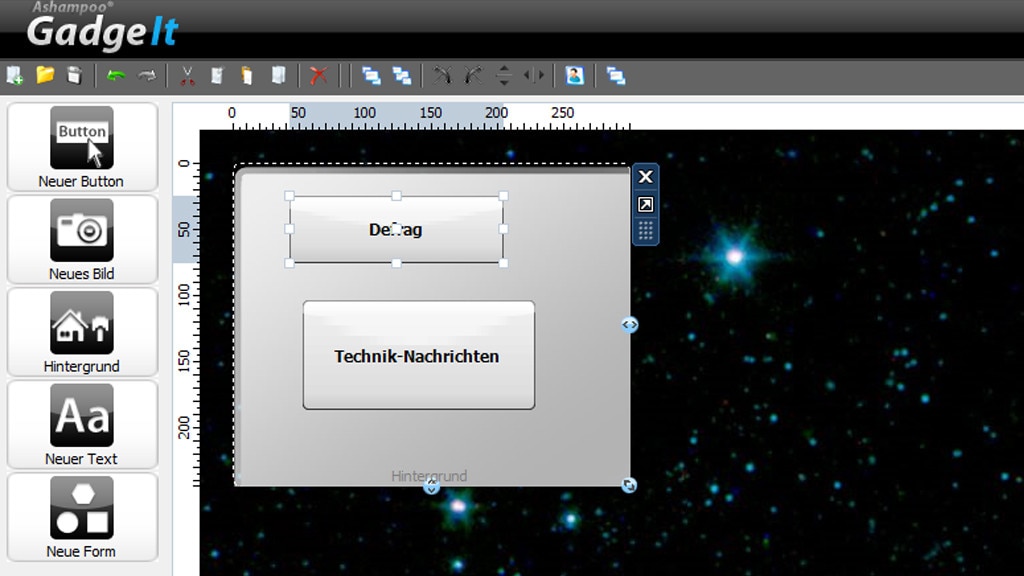This screenshot has height=576, width=1024.
Task: Open the gadget dotted grid menu
Action: click(x=646, y=230)
